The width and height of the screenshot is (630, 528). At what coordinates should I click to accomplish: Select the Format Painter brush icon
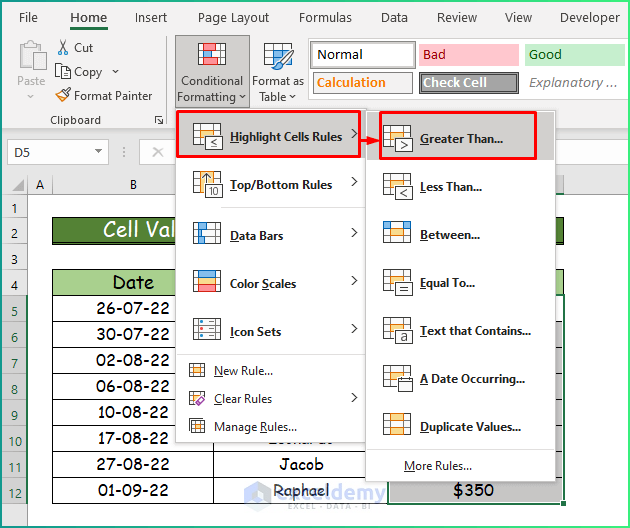pos(63,95)
